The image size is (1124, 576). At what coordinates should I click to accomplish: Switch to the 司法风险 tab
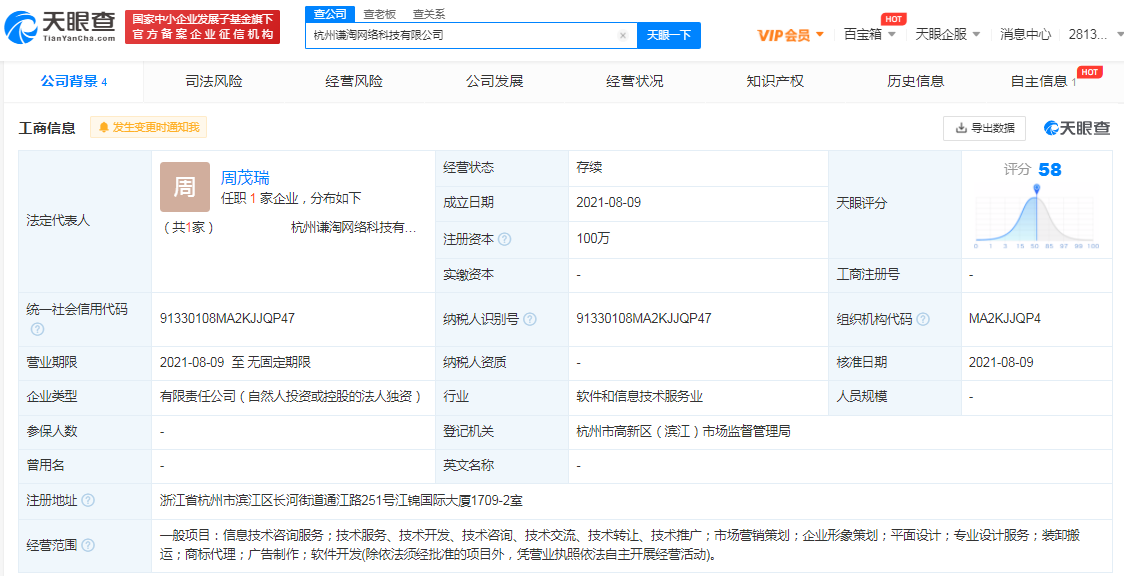(214, 81)
